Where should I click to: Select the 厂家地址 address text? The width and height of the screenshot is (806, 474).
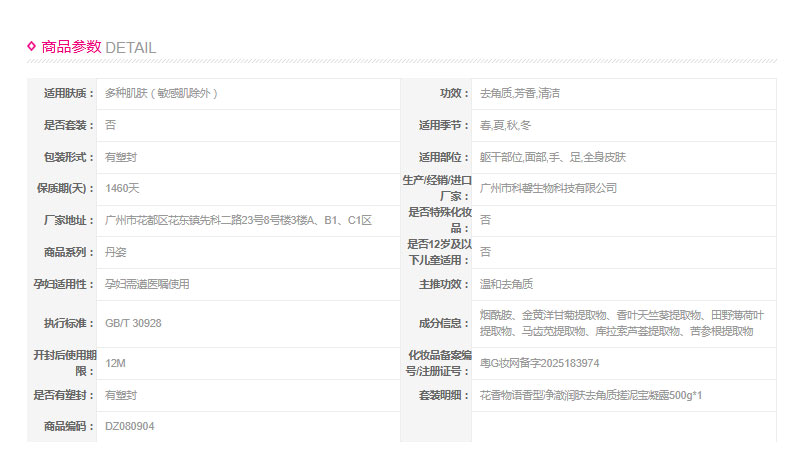click(238, 220)
